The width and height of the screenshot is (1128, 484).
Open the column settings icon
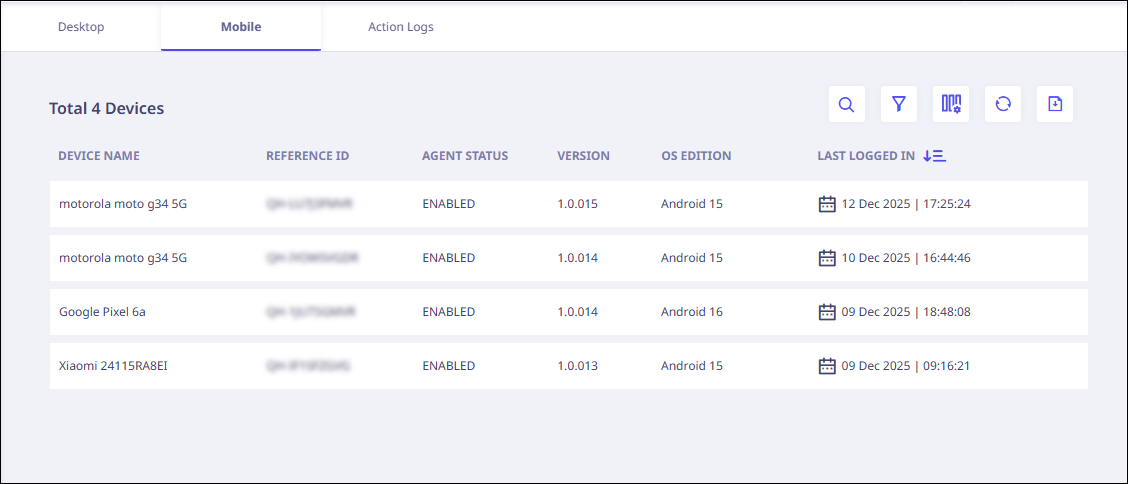pyautogui.click(x=951, y=104)
